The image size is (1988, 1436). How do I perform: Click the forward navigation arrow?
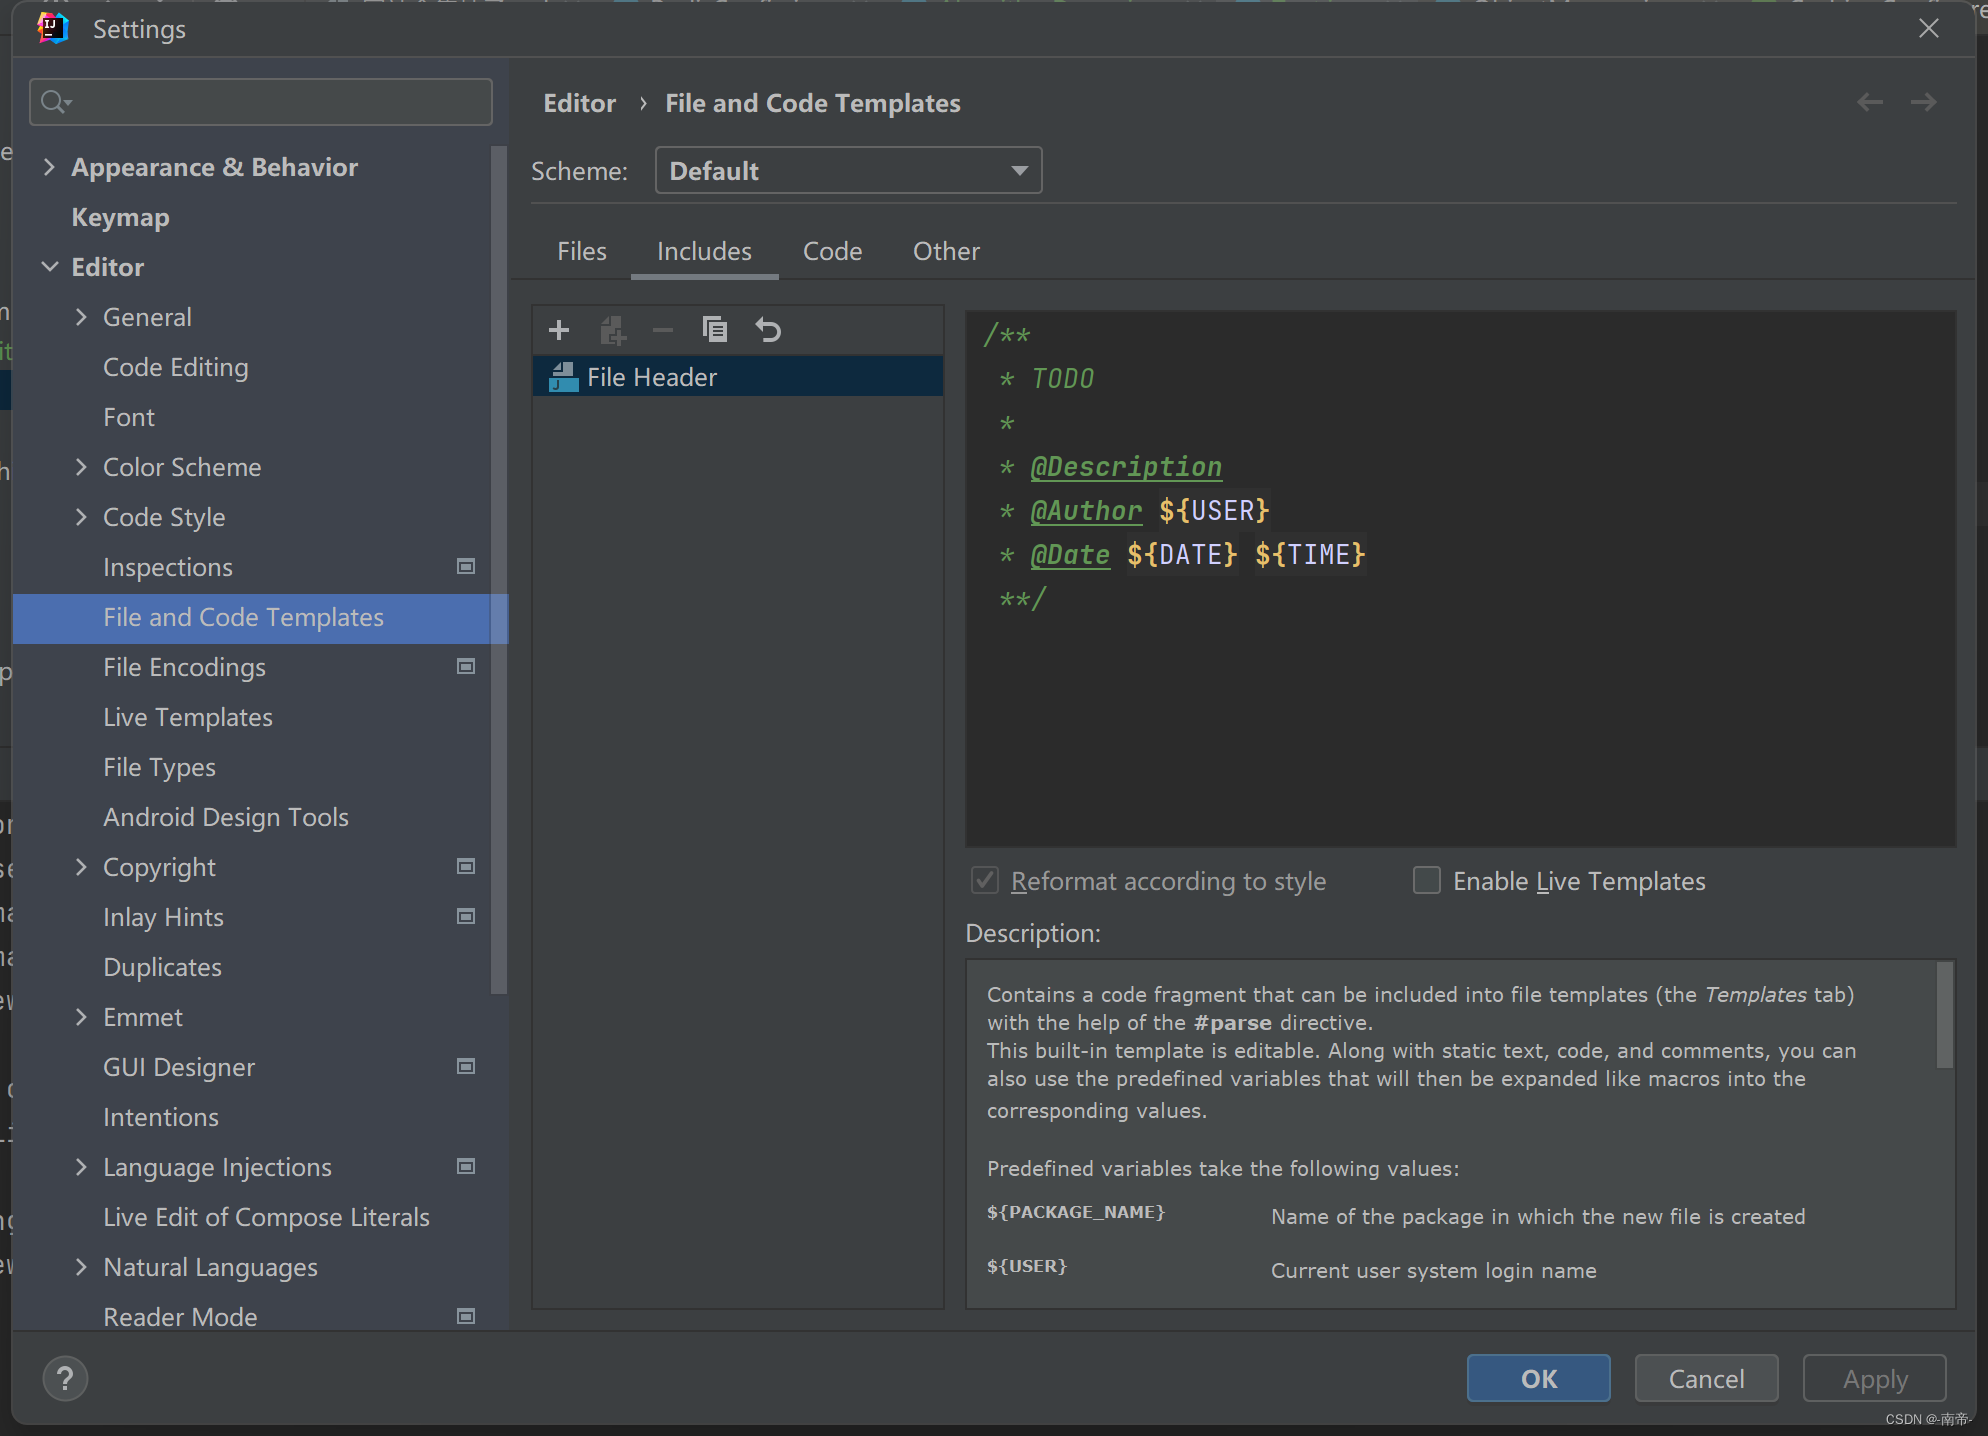1923,102
